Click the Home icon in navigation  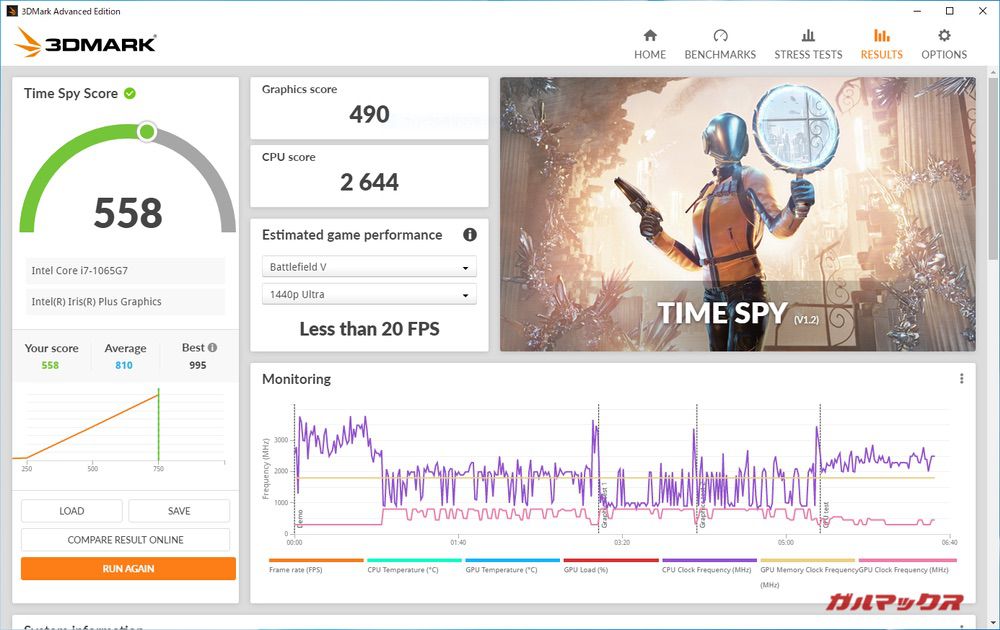point(650,36)
